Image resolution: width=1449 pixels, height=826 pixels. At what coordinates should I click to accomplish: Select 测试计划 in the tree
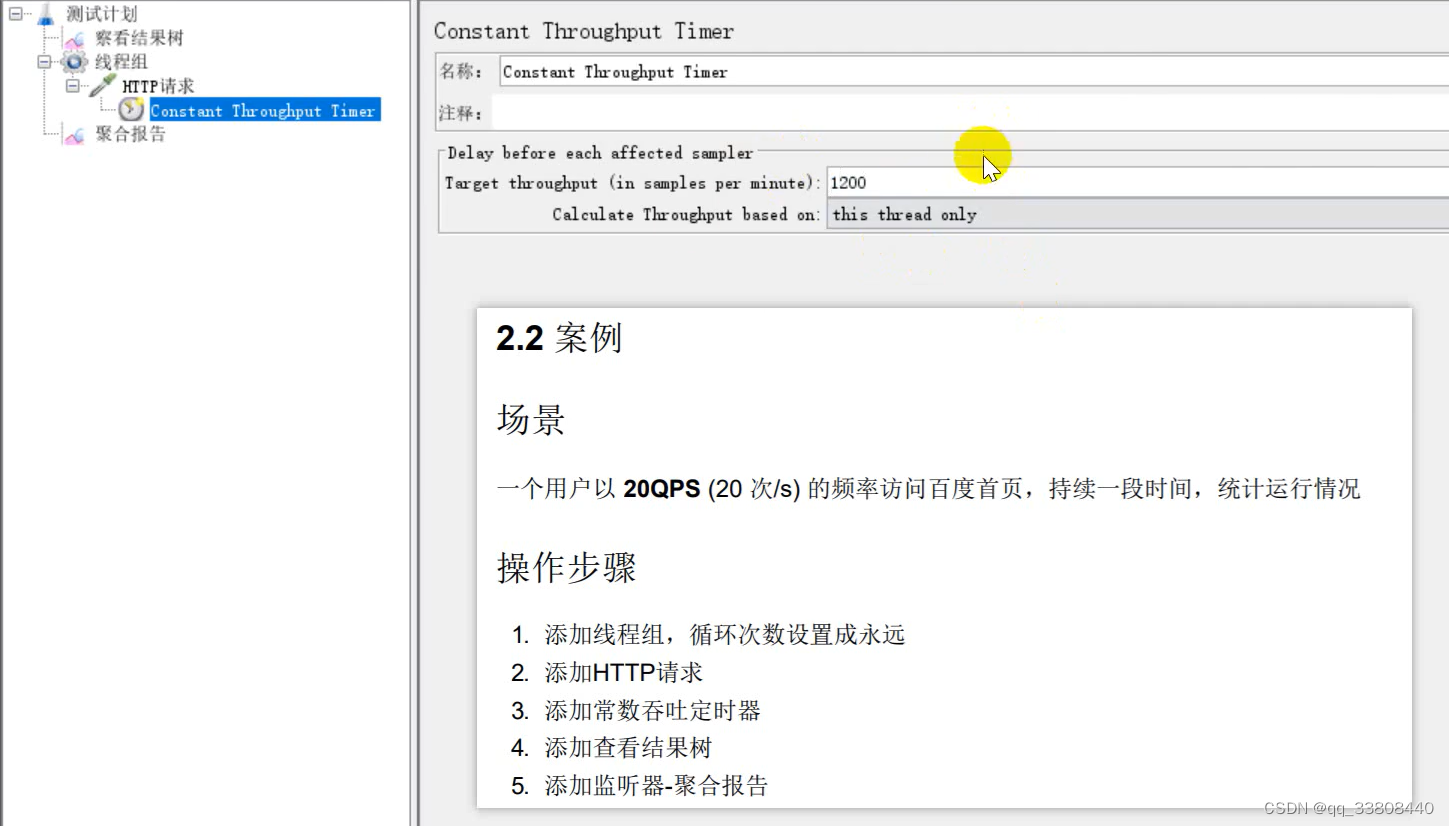pos(101,14)
